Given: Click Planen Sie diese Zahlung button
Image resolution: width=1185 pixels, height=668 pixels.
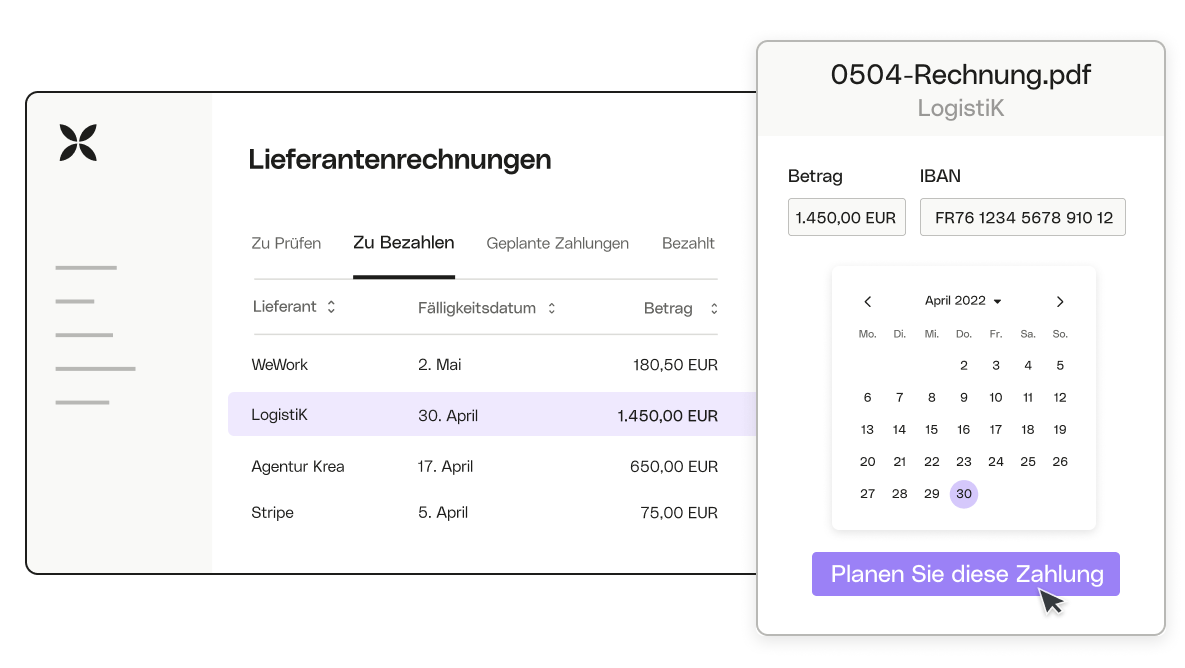Looking at the screenshot, I should 965,574.
